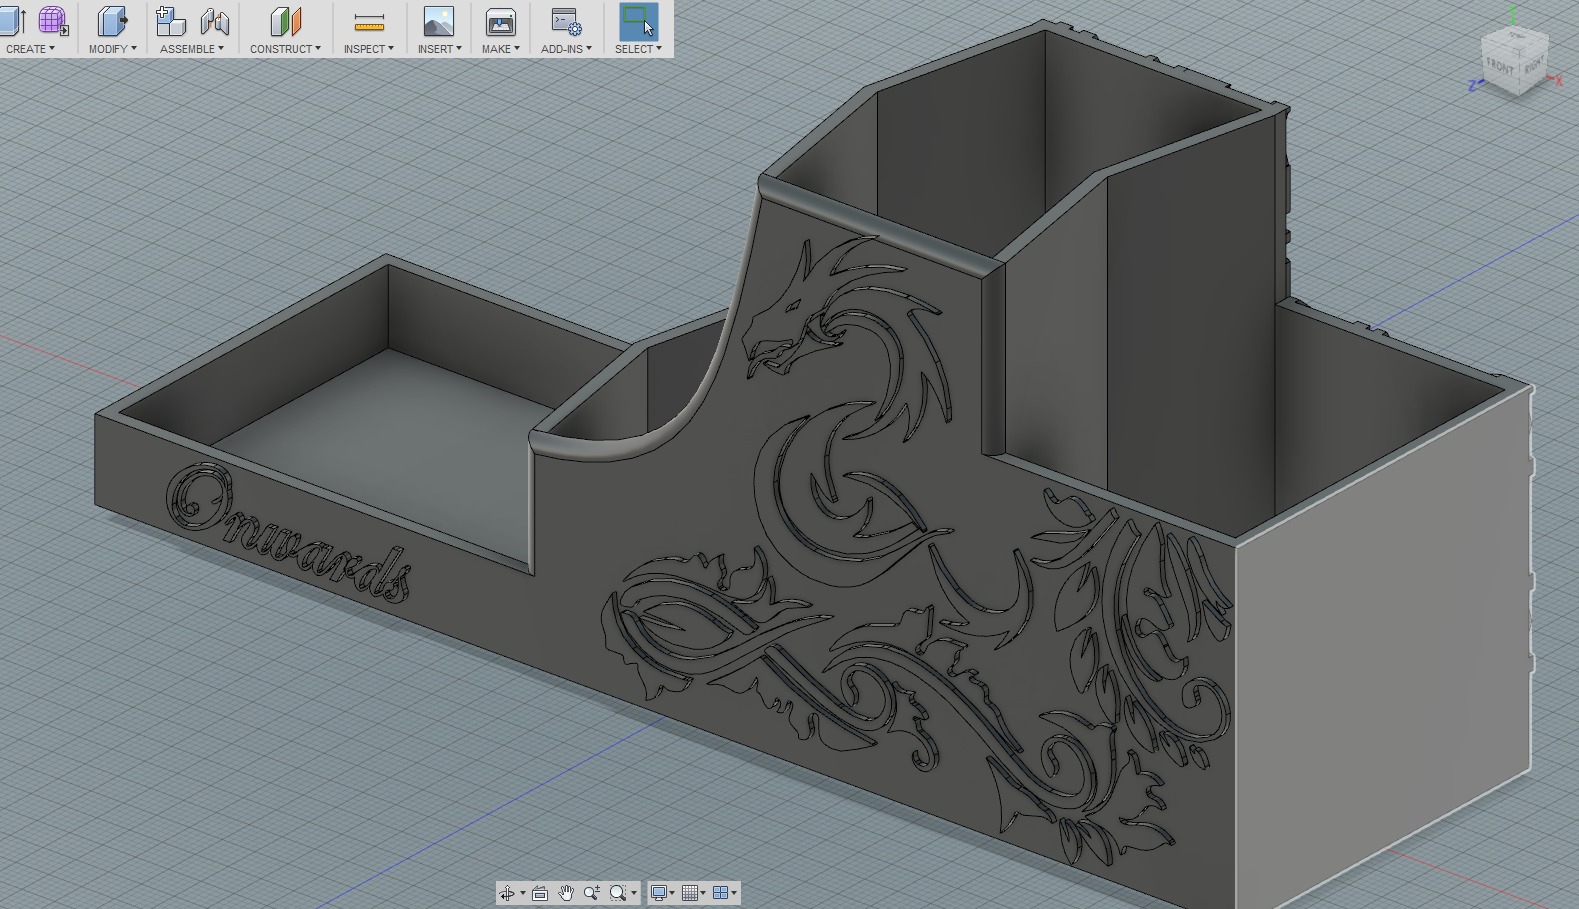1579x909 pixels.
Task: Click the Viewports layout icon
Action: click(720, 893)
